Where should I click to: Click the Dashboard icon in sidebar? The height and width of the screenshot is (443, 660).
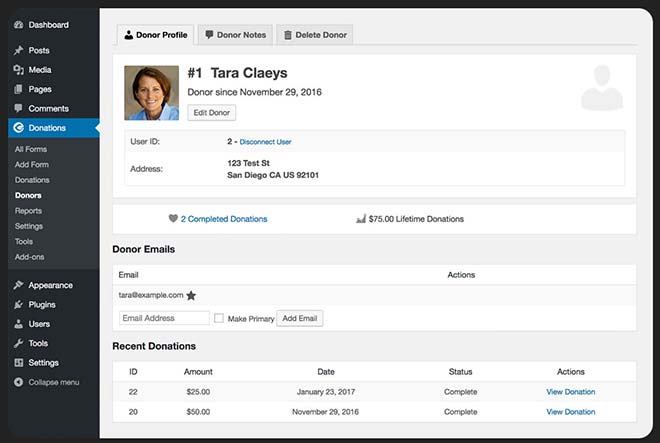tap(19, 24)
